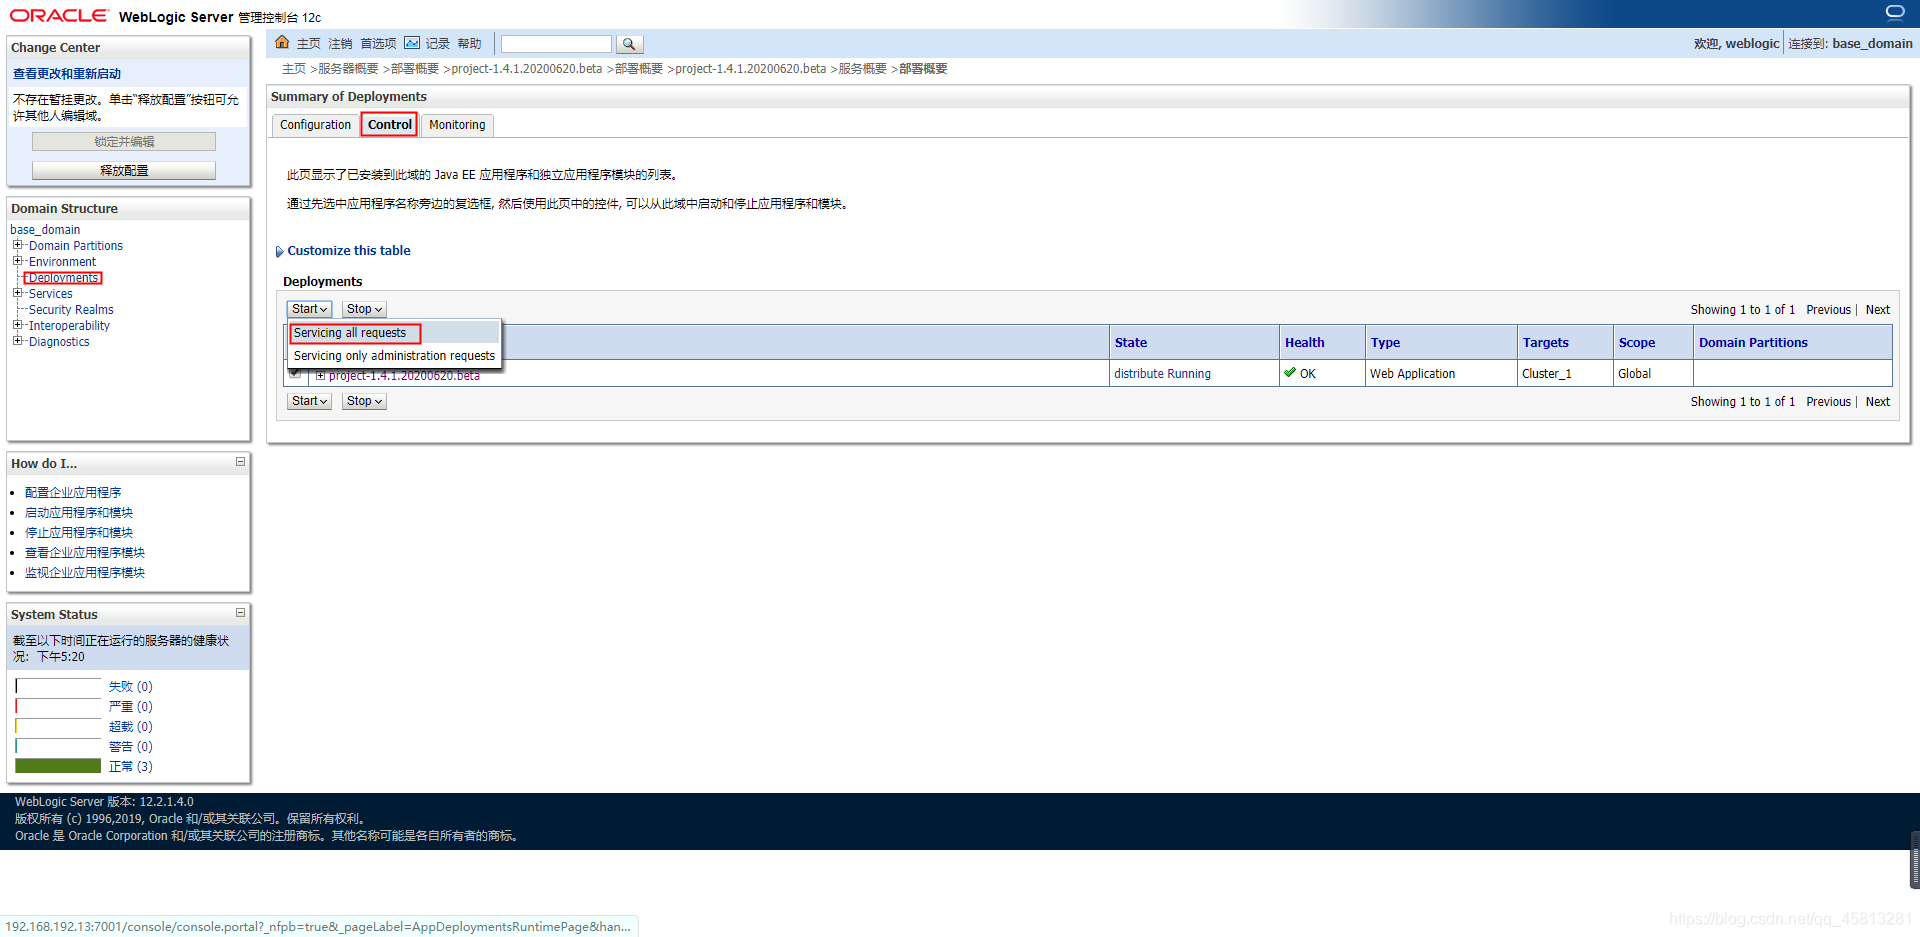Viewport: 1920px width, 937px height.
Task: Open the top Start dropdown
Action: (x=309, y=309)
